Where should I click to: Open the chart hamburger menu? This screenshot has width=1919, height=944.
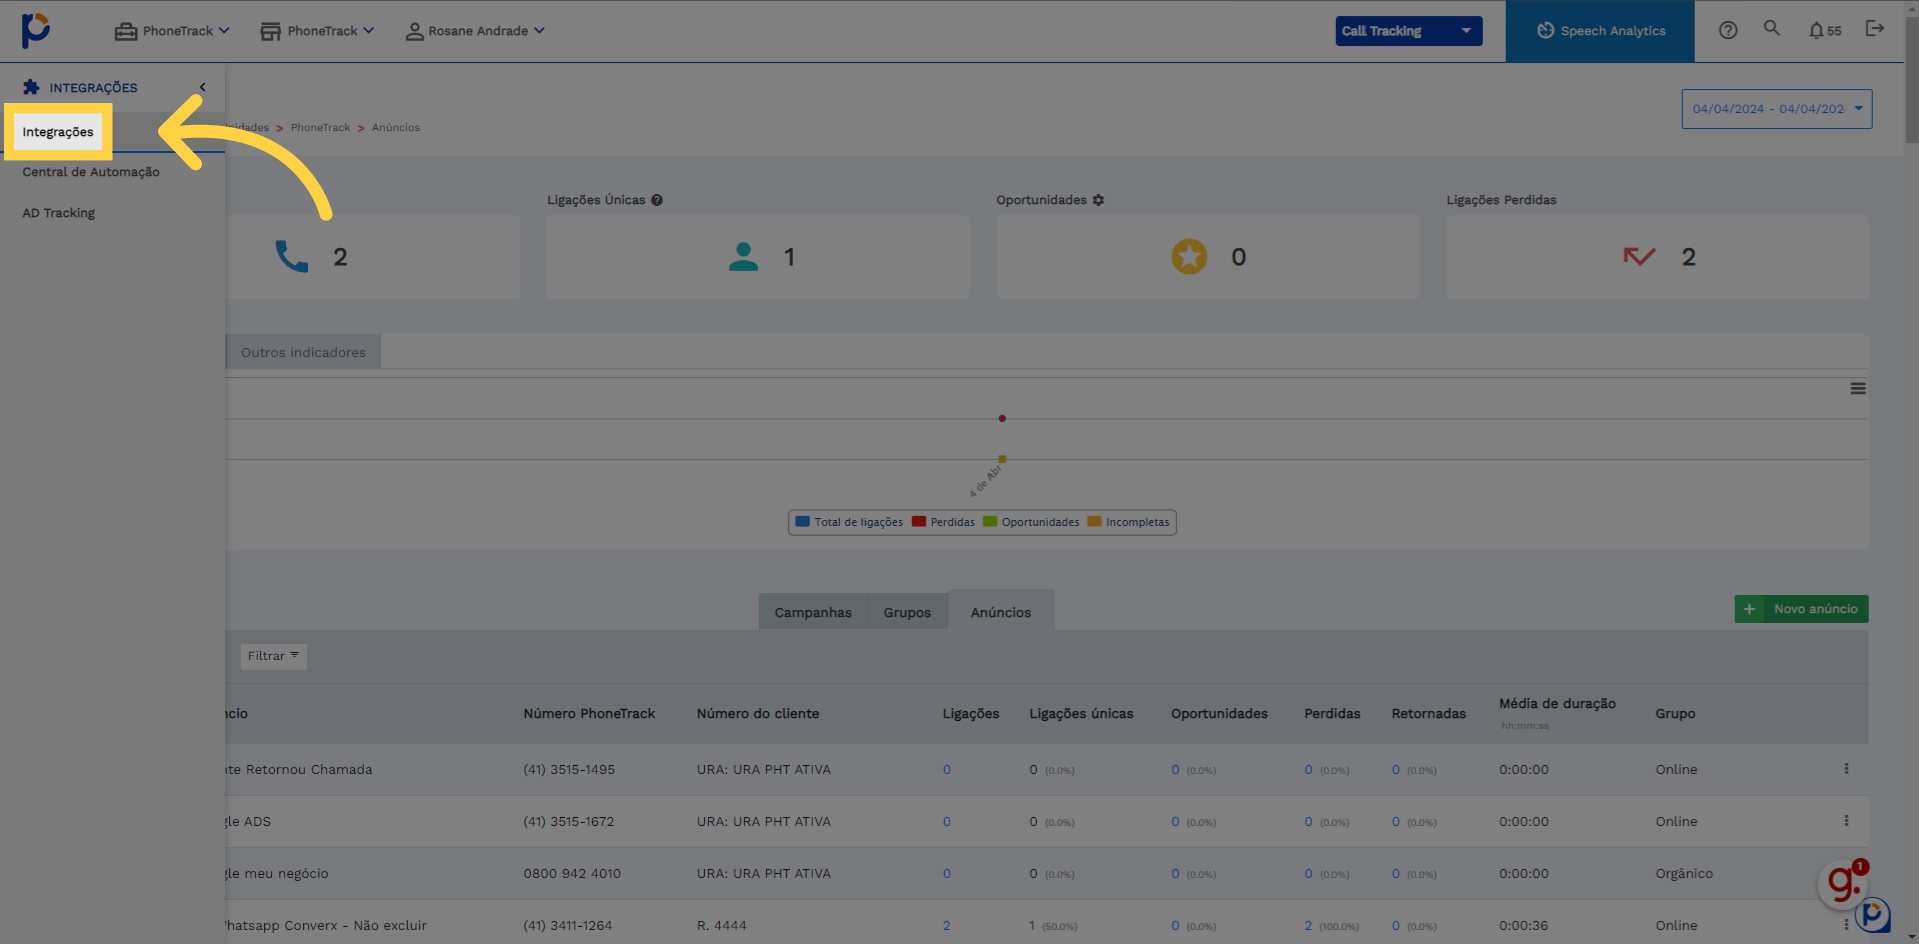(1858, 388)
